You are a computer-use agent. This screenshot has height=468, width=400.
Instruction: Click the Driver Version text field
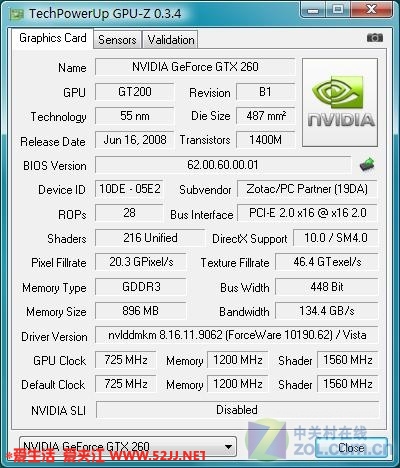tap(237, 335)
